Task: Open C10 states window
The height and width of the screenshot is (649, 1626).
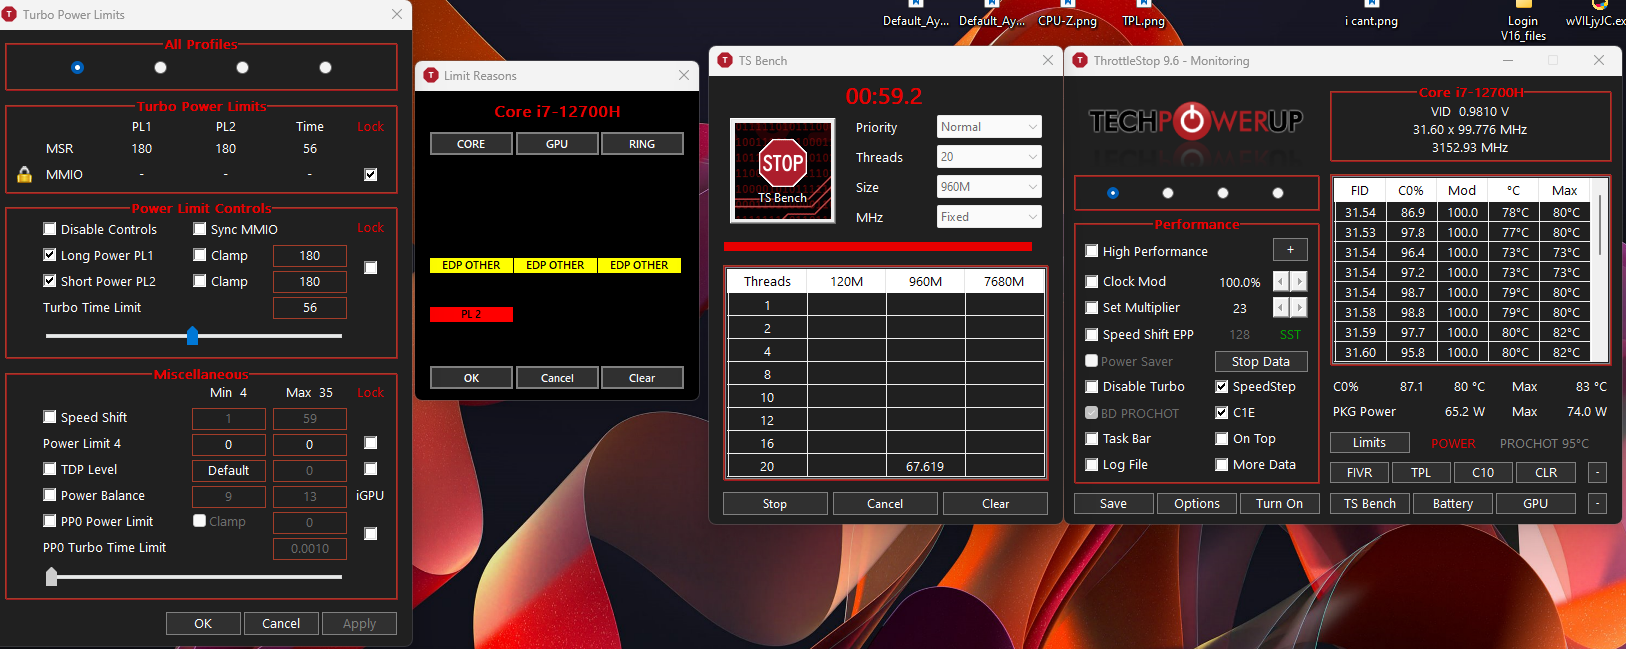Action: pos(1483,473)
